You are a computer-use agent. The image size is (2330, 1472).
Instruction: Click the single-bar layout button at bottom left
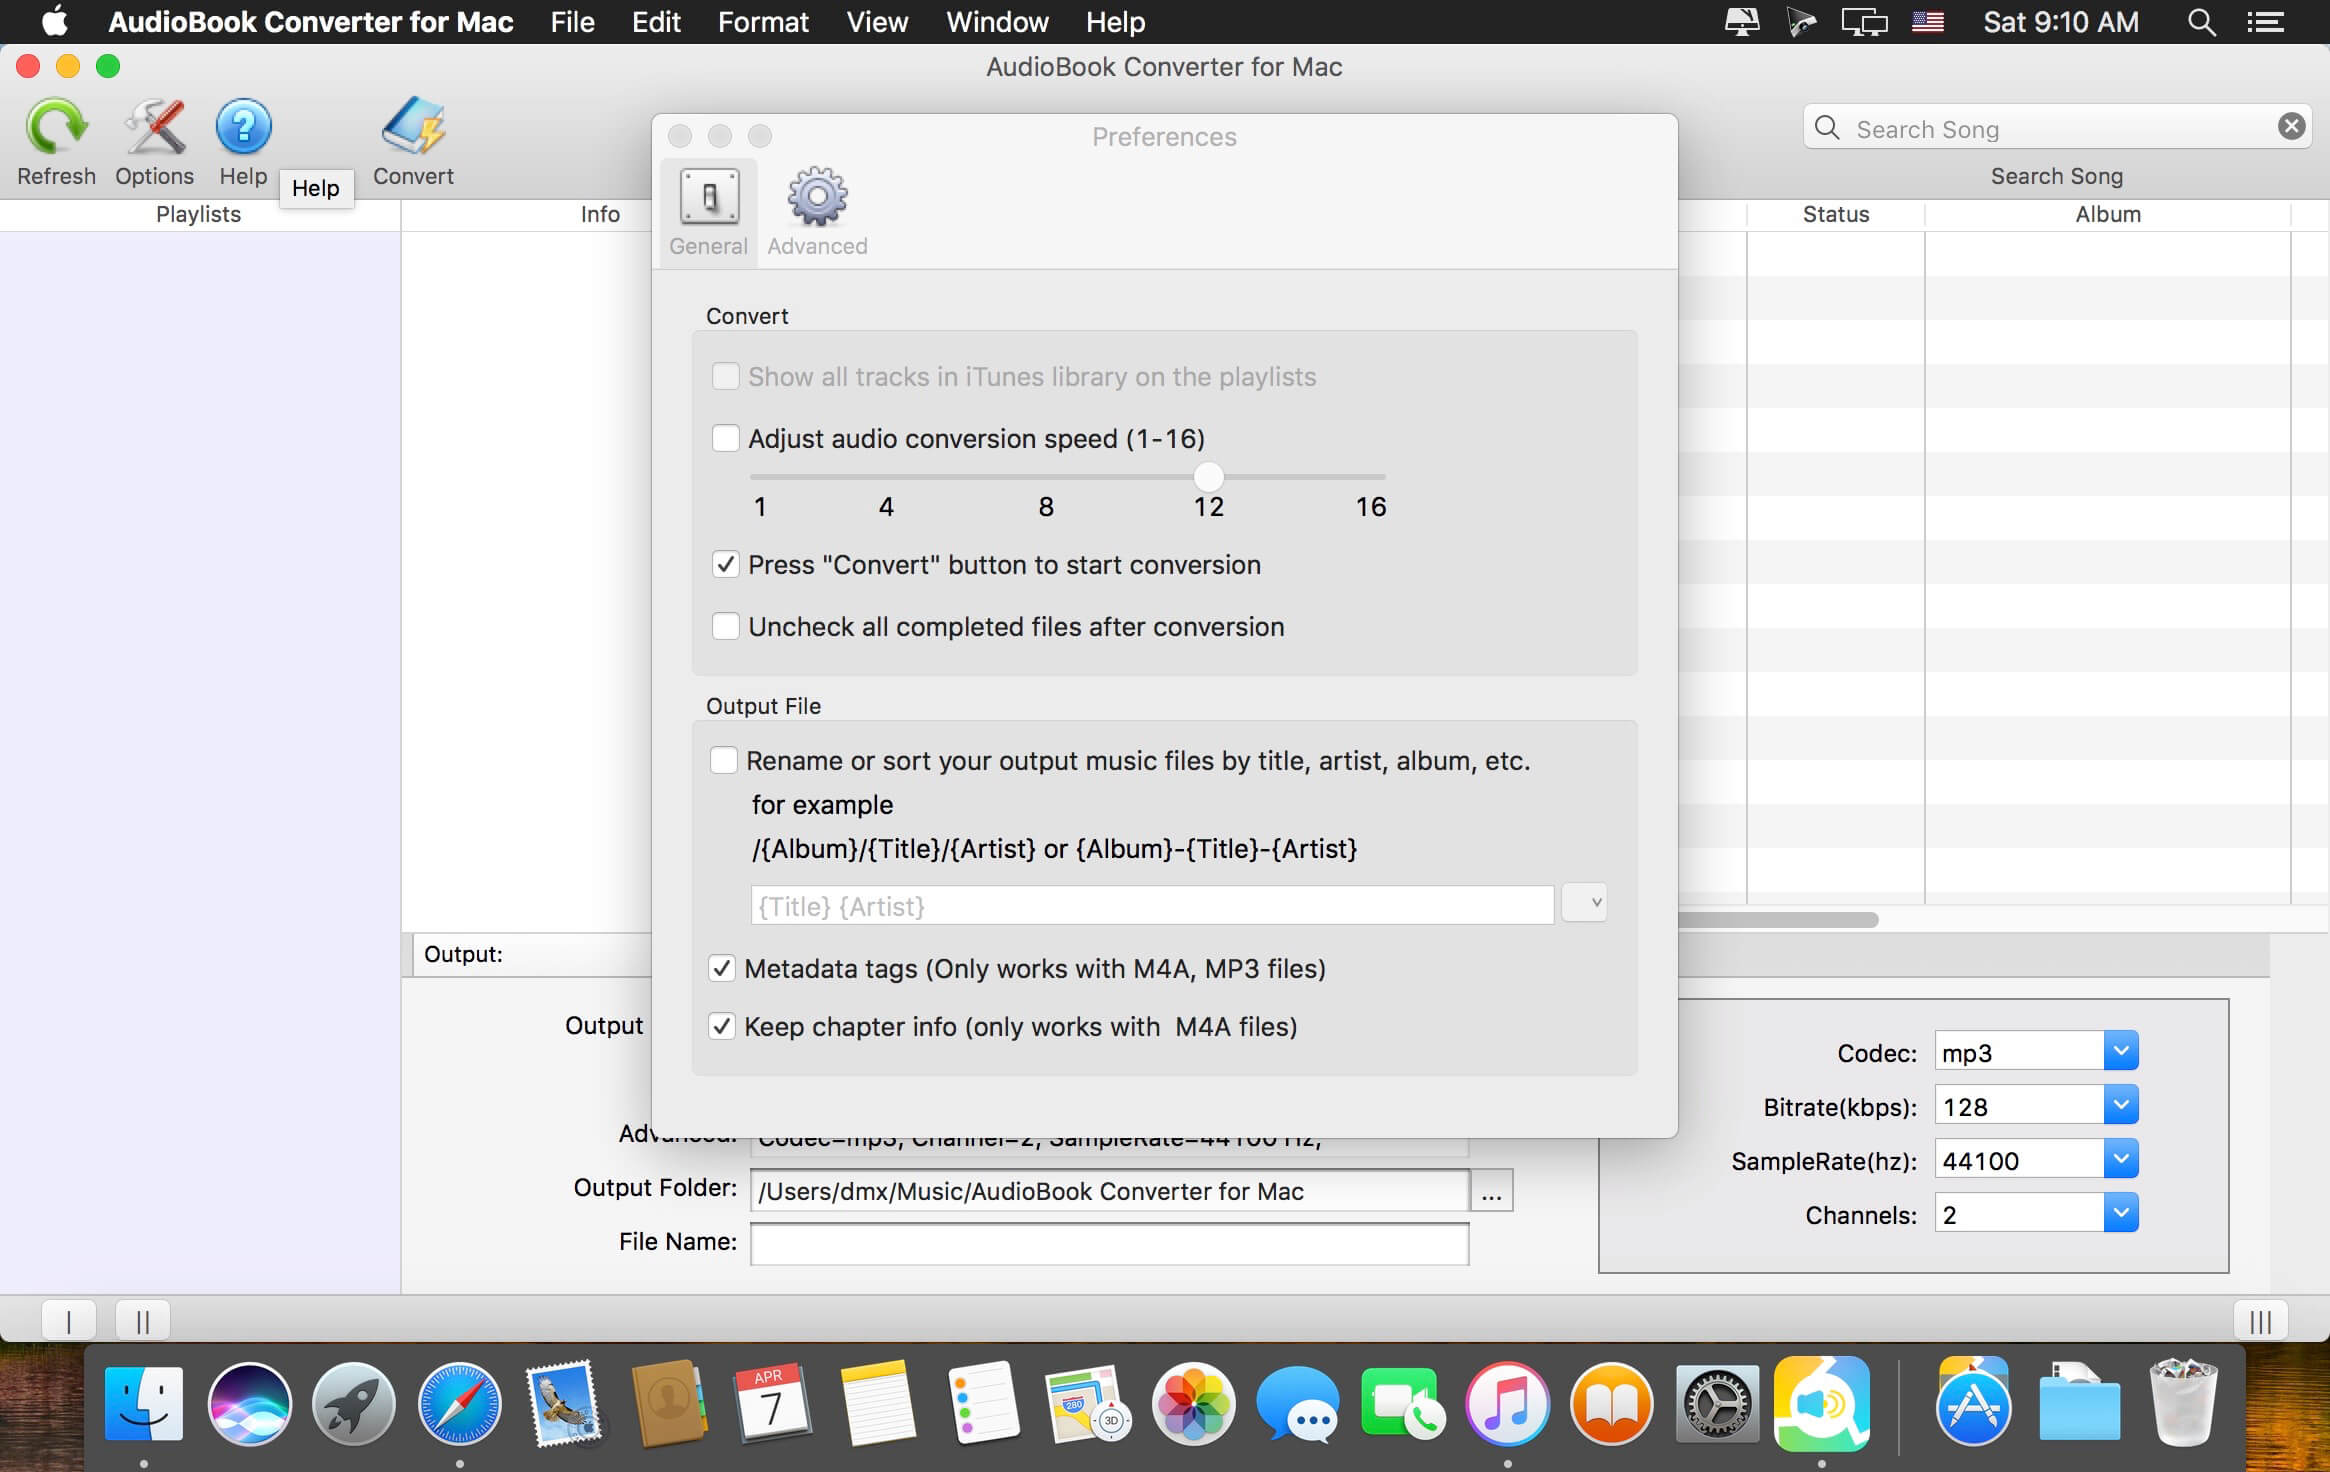(x=68, y=1321)
